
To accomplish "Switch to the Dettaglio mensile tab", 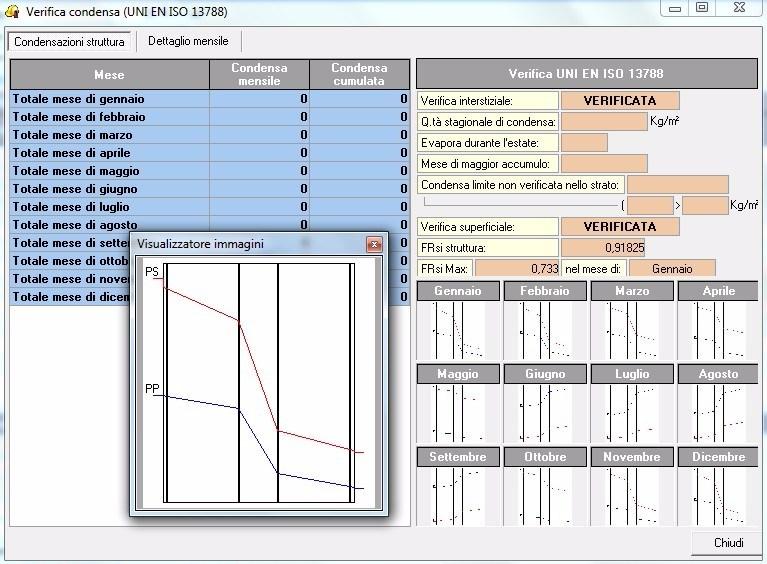I will point(188,41).
